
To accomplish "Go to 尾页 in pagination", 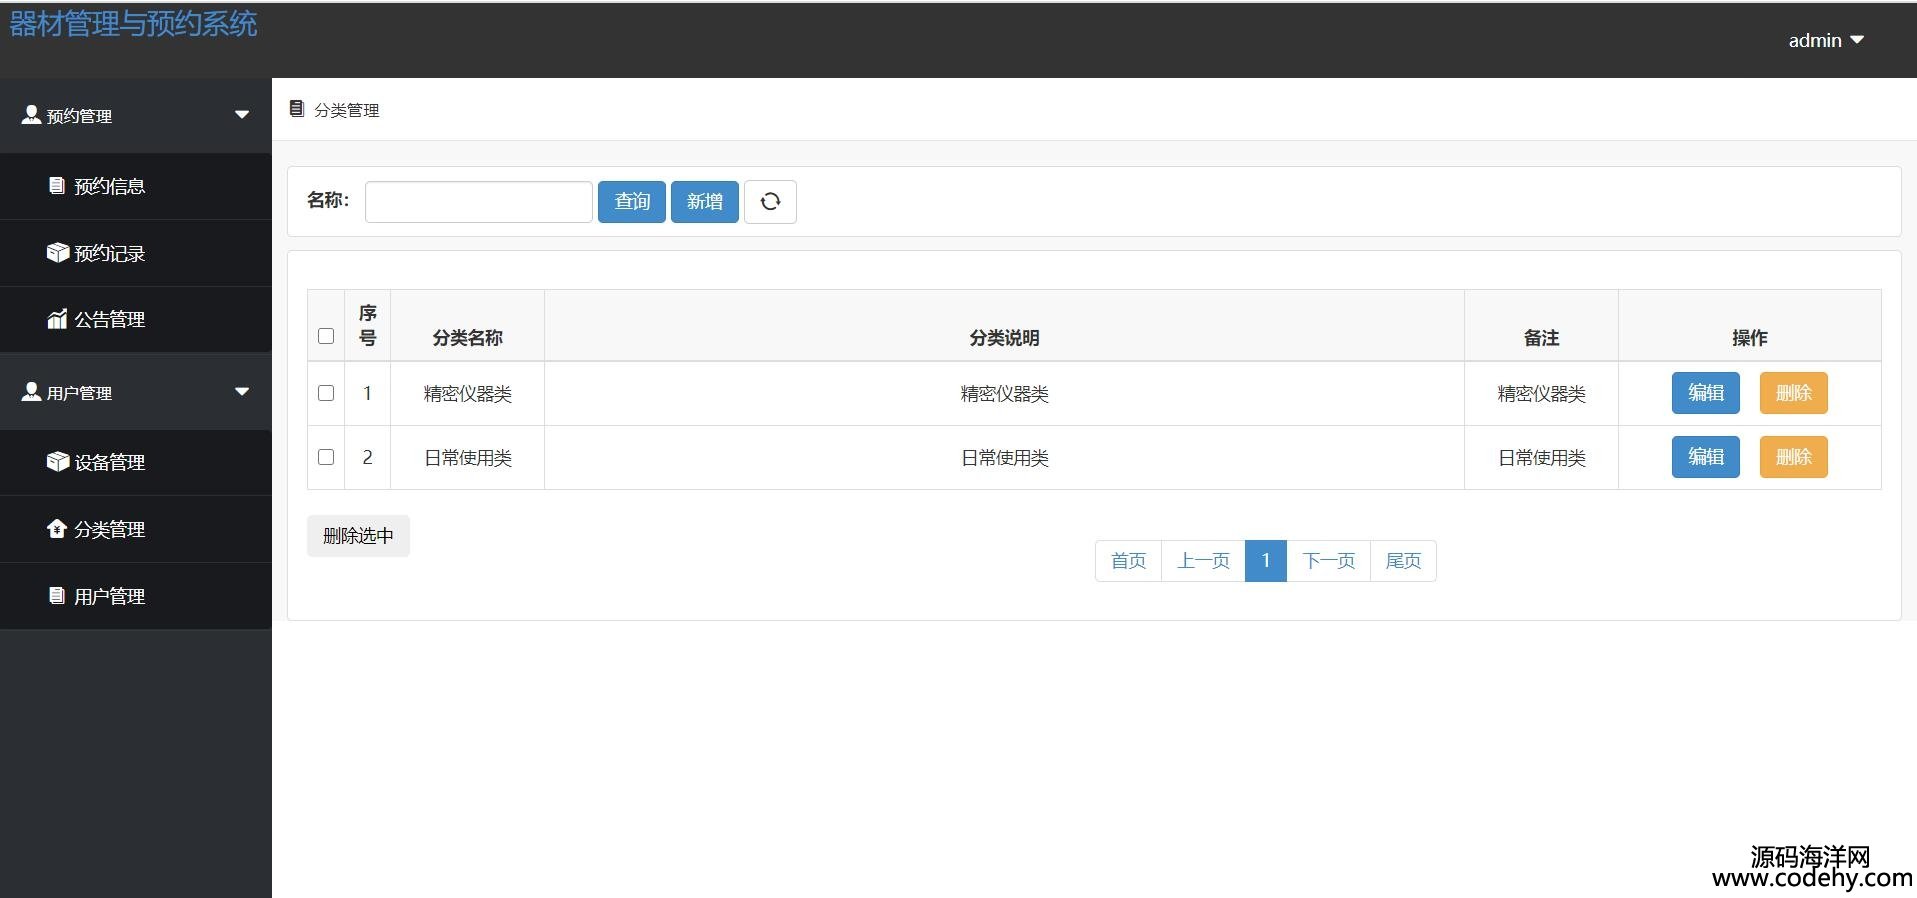I will pyautogui.click(x=1403, y=561).
